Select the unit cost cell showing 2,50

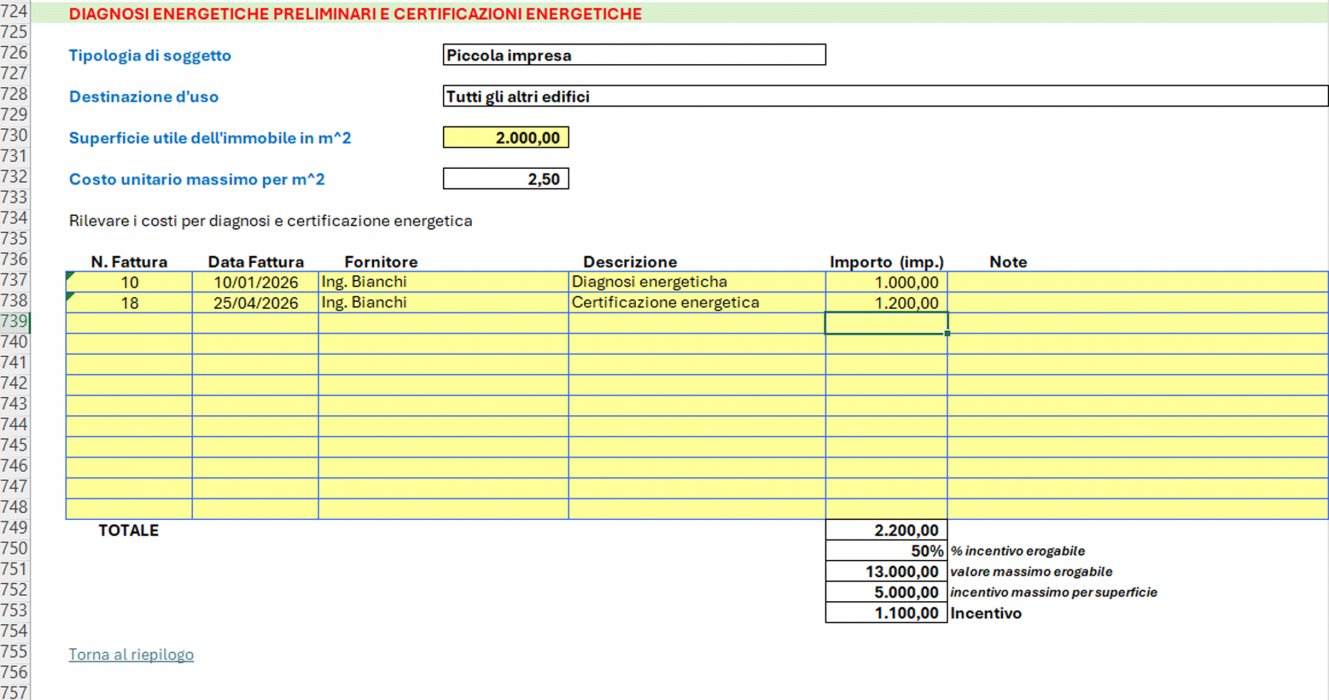(506, 179)
